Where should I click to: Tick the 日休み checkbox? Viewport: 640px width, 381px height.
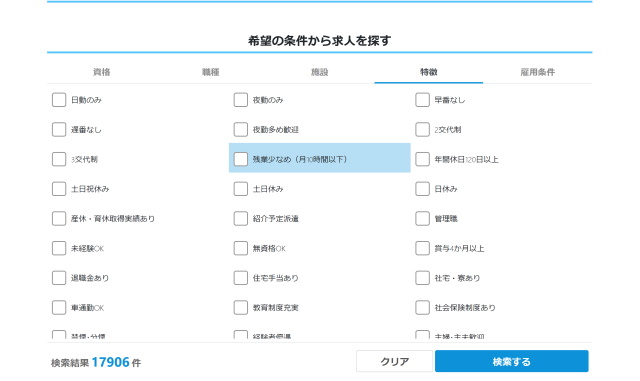[422, 189]
